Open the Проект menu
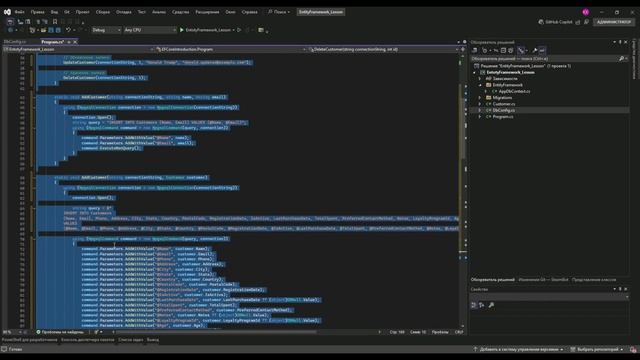 (x=82, y=12)
